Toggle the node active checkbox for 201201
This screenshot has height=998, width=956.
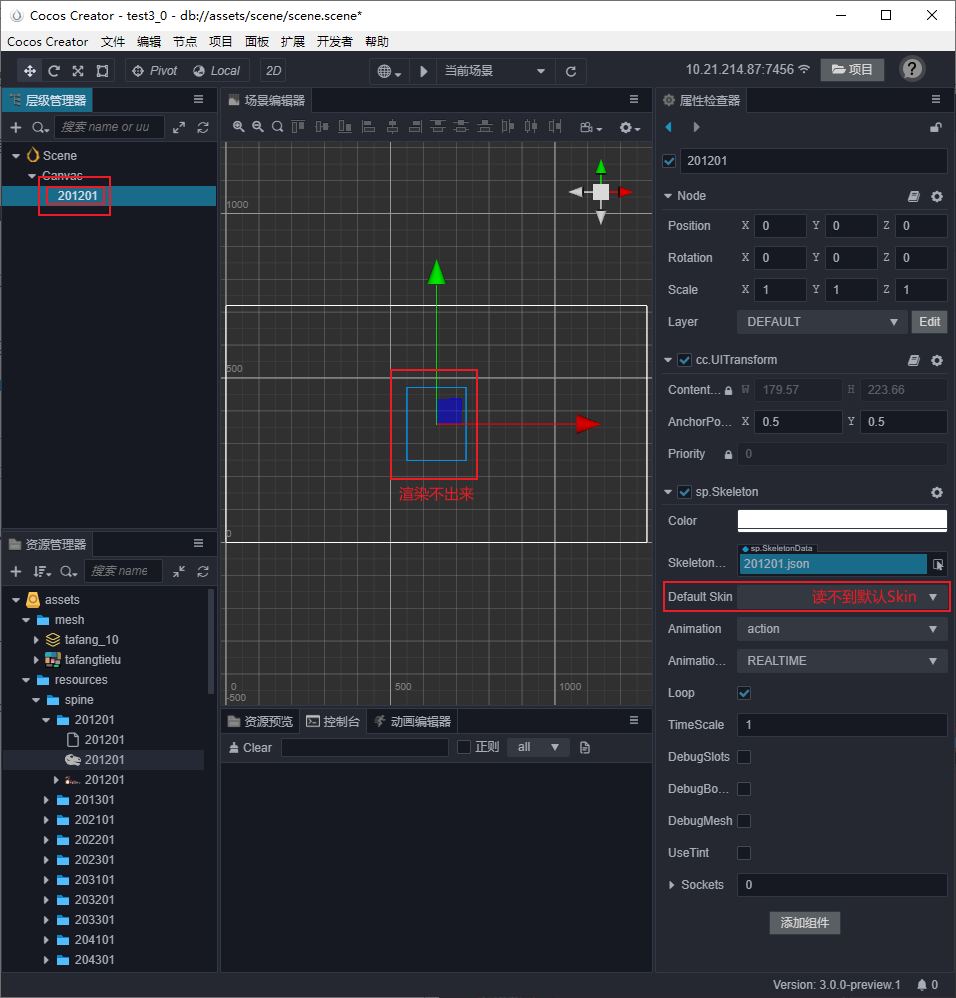[x=669, y=161]
